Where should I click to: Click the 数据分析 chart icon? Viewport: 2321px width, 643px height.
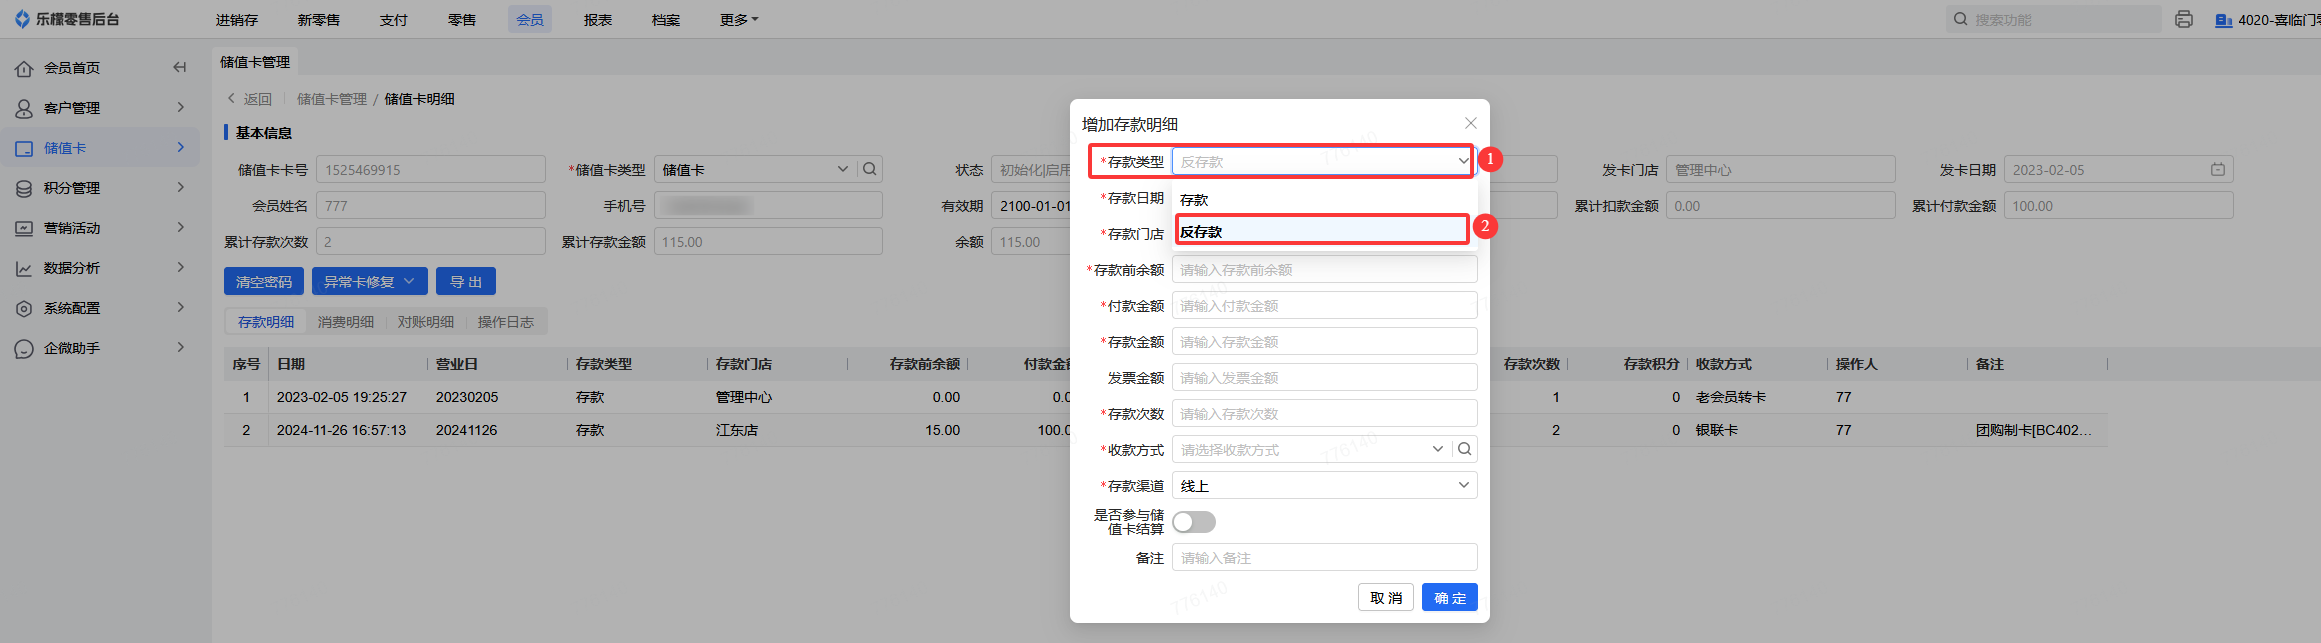[24, 269]
